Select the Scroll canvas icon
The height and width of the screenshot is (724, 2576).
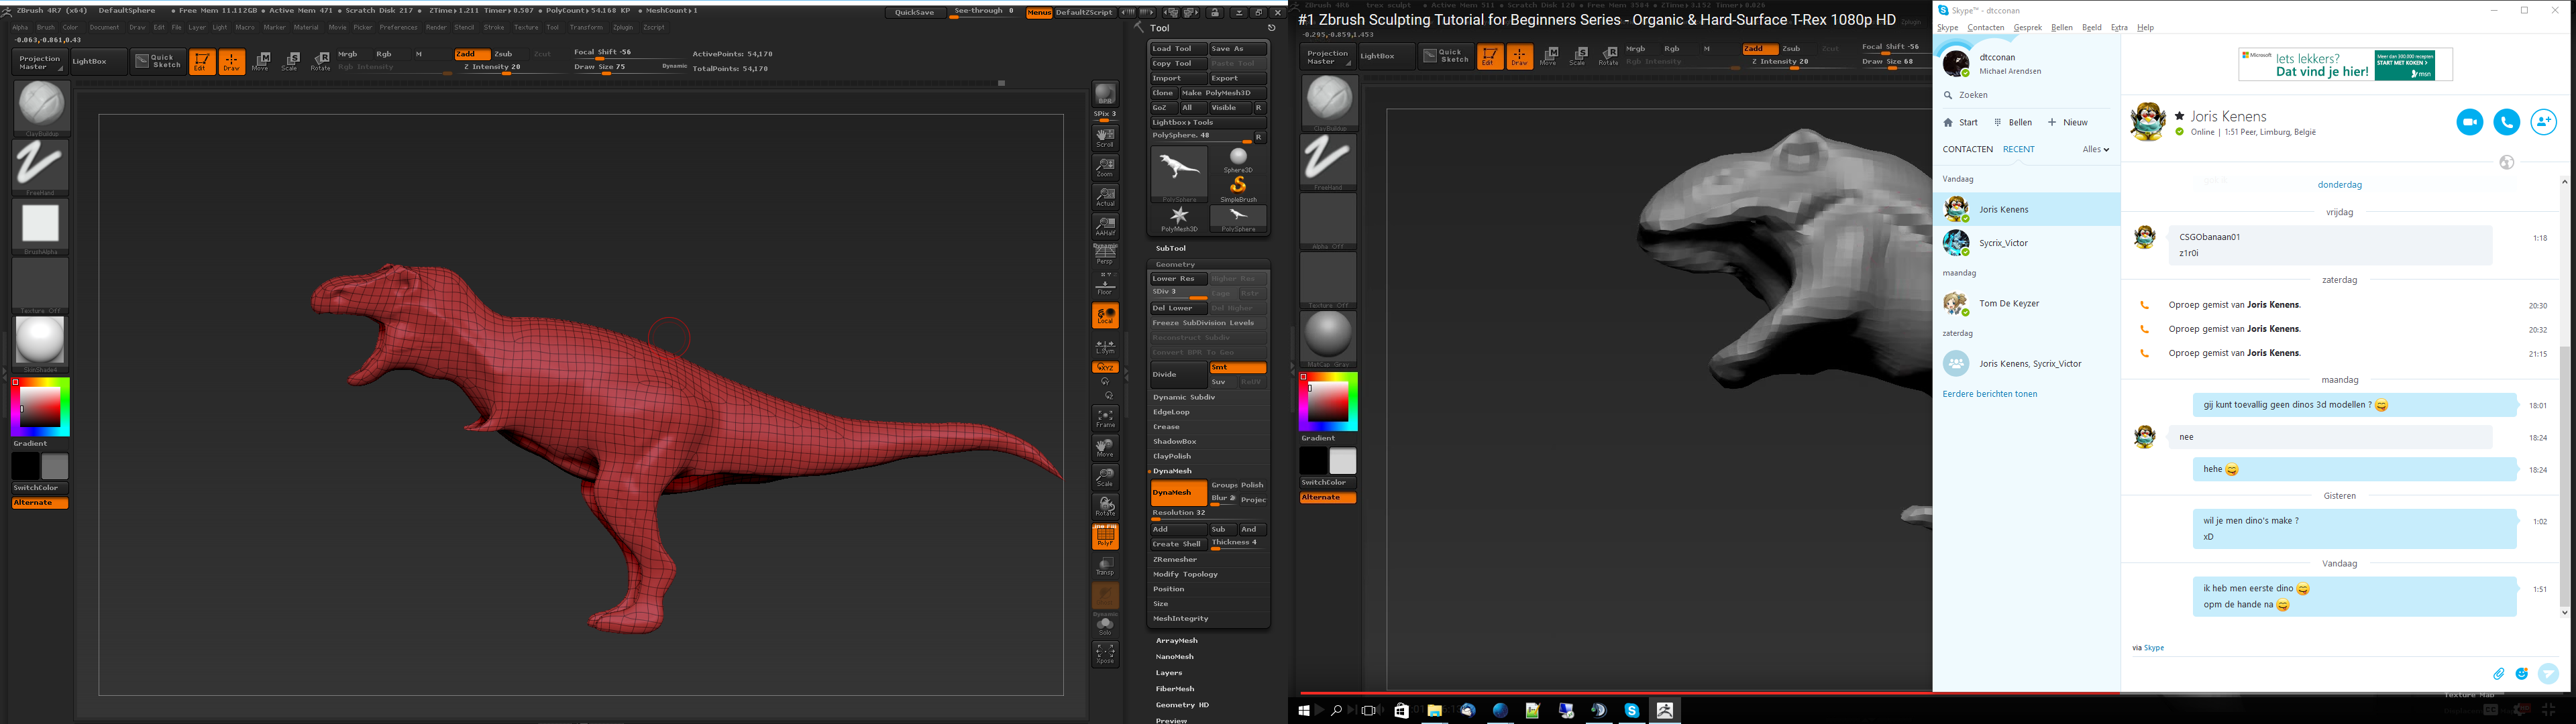coord(1105,137)
